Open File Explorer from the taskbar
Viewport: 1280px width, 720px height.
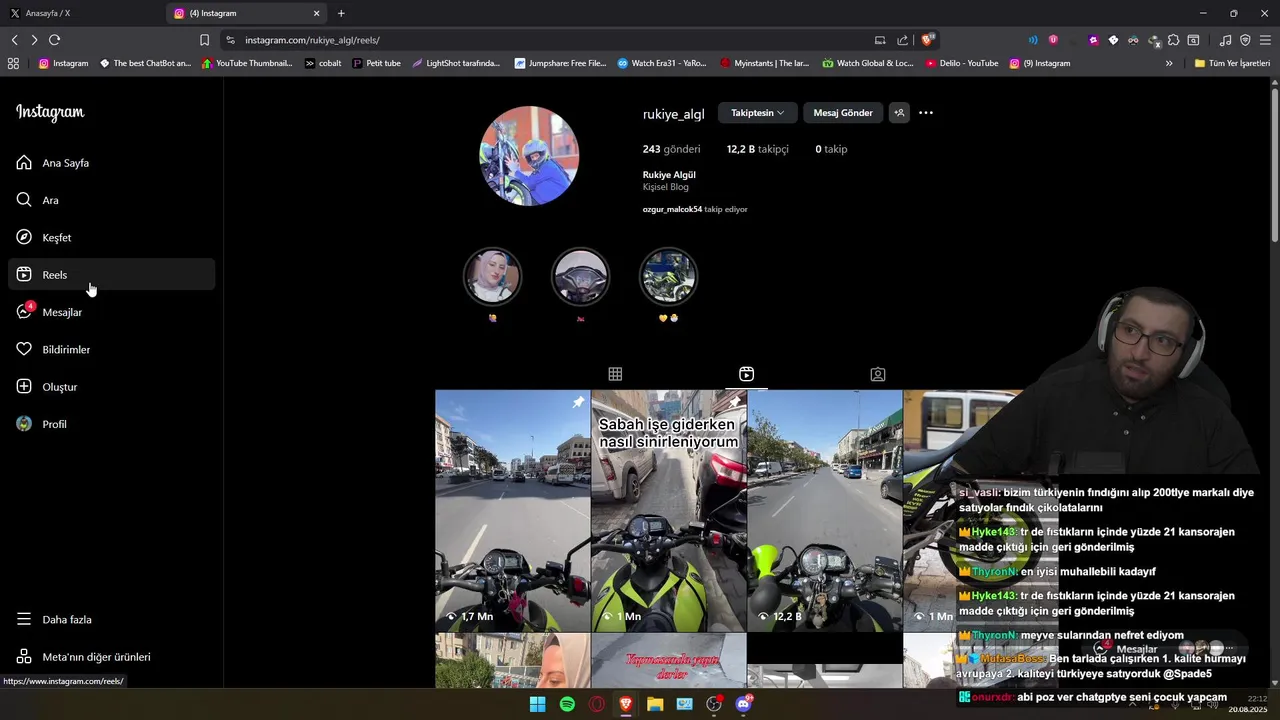coord(655,704)
